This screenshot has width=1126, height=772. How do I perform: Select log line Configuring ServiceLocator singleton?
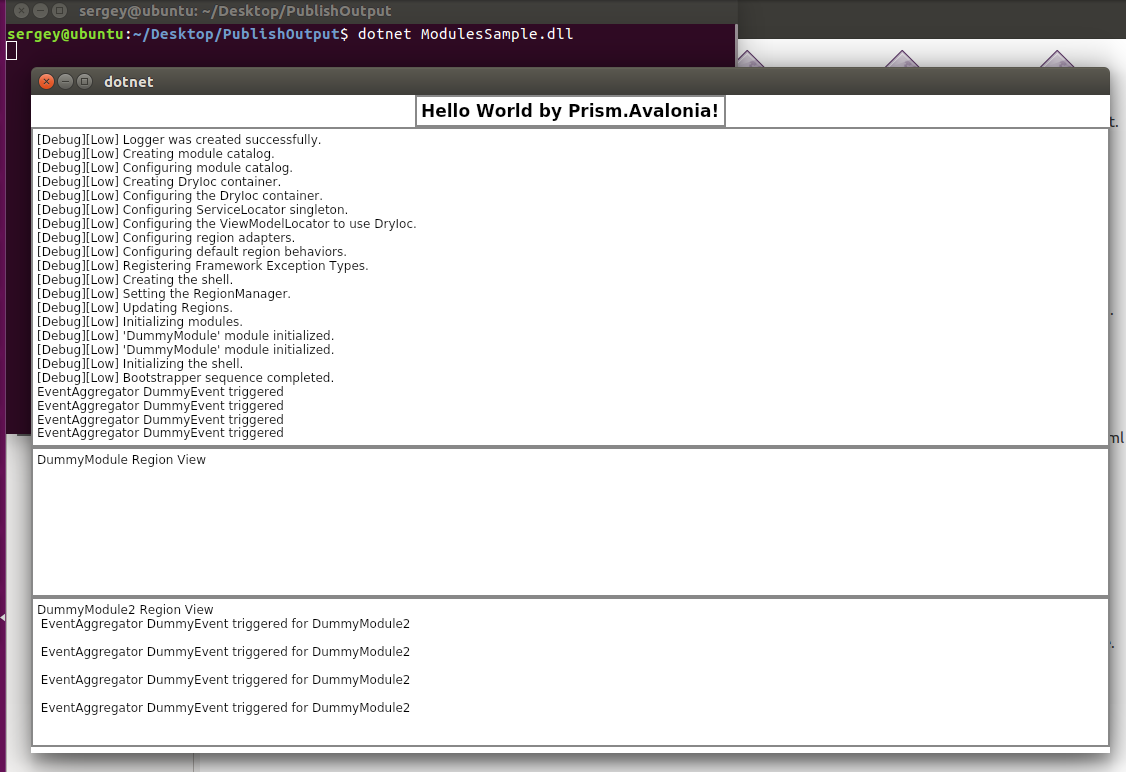tap(192, 210)
